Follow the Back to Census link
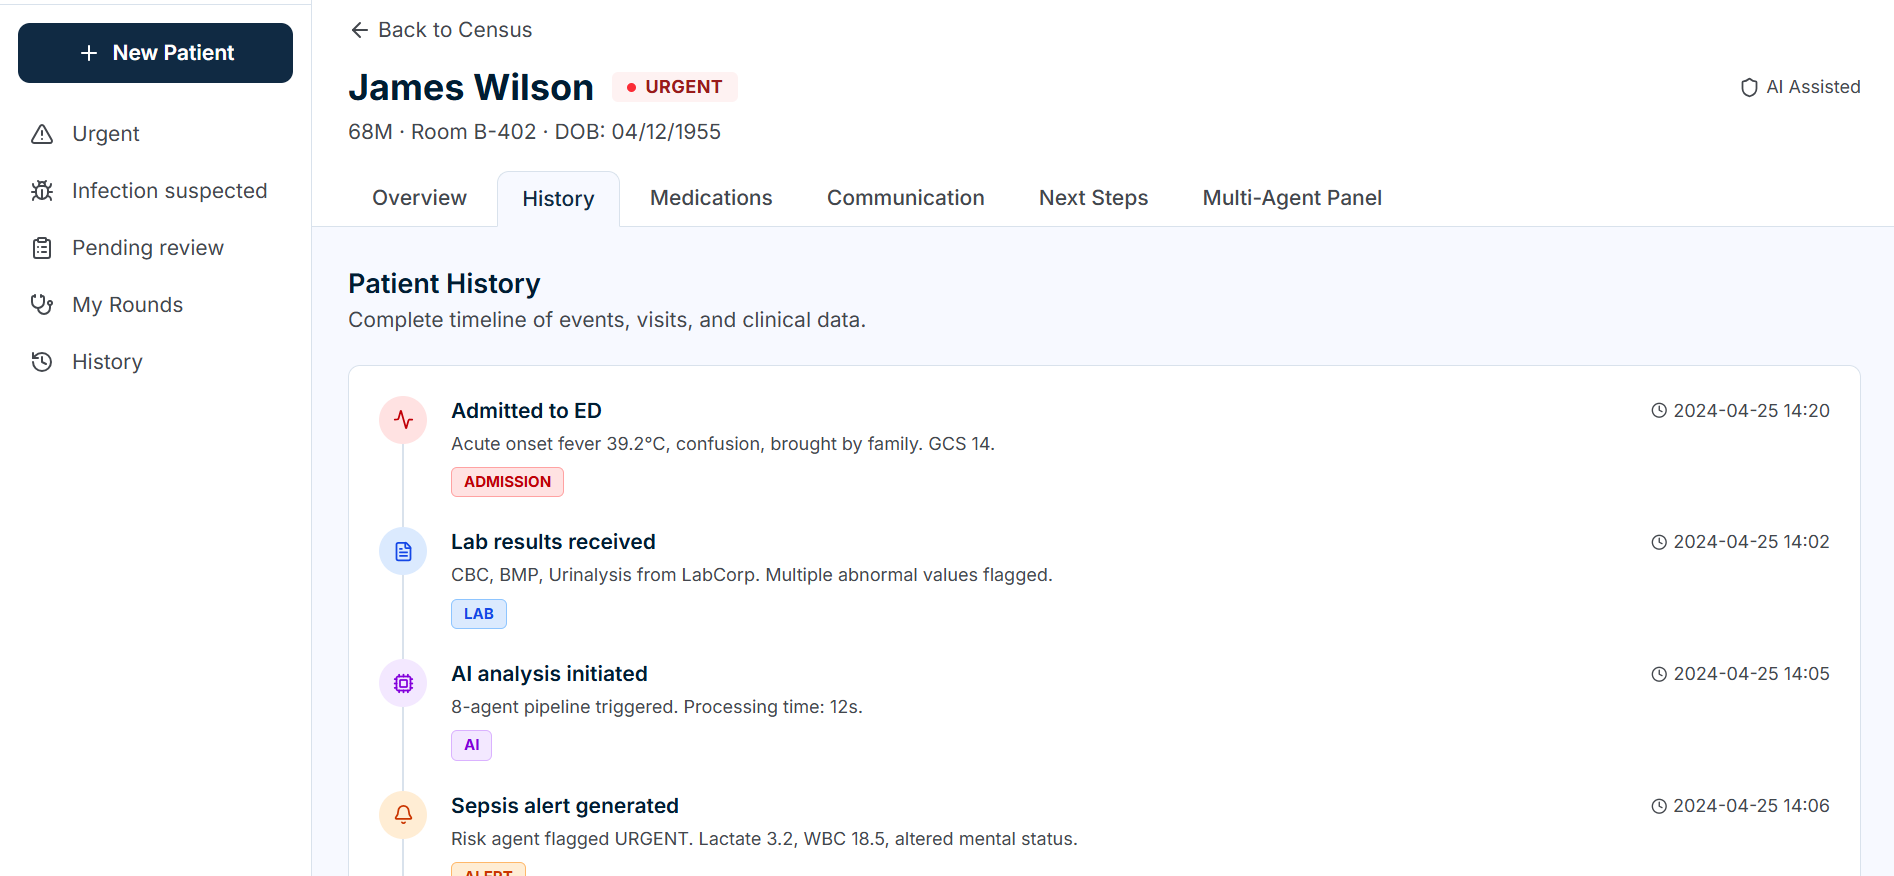Image resolution: width=1894 pixels, height=876 pixels. pos(441,30)
